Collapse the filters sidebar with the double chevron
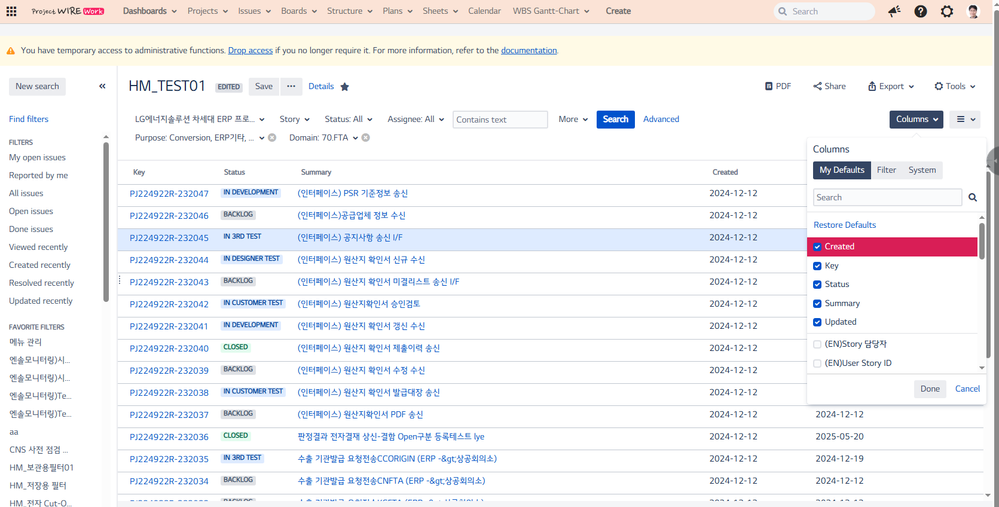 pyautogui.click(x=102, y=86)
